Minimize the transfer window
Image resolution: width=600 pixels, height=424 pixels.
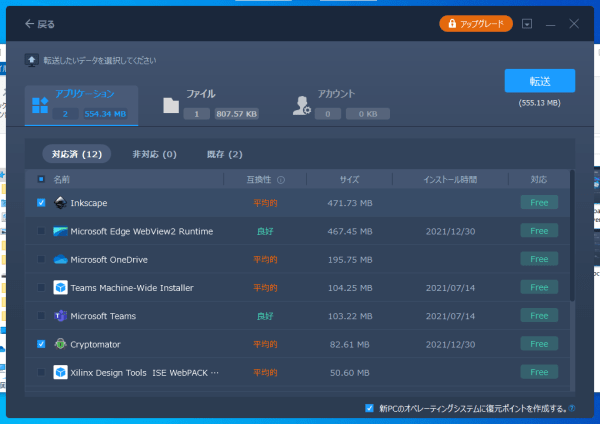[x=550, y=24]
